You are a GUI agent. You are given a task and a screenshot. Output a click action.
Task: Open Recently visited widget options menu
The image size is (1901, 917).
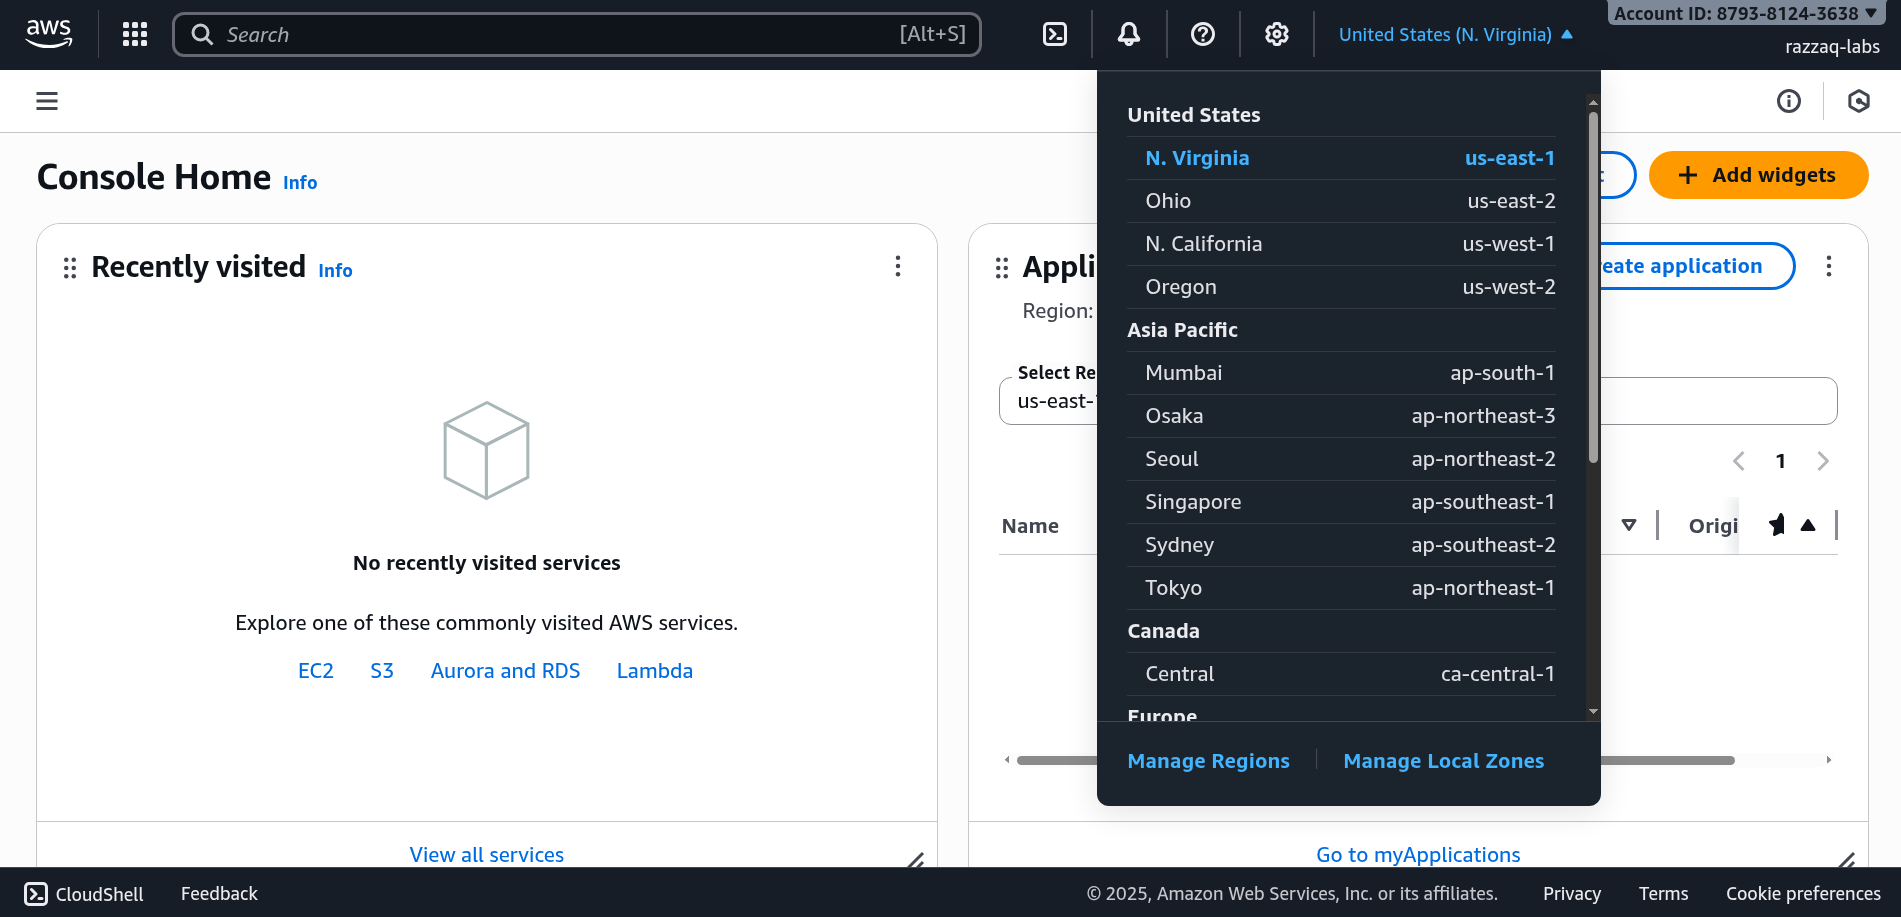[x=898, y=266]
